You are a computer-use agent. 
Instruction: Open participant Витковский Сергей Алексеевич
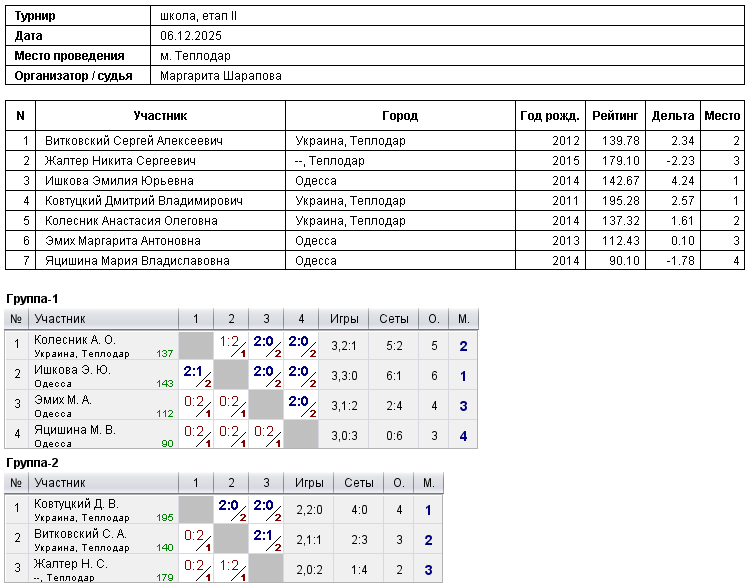133,141
